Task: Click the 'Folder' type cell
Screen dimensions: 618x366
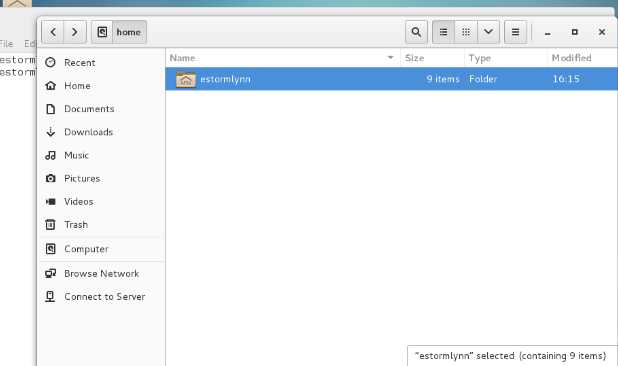Action: click(483, 79)
